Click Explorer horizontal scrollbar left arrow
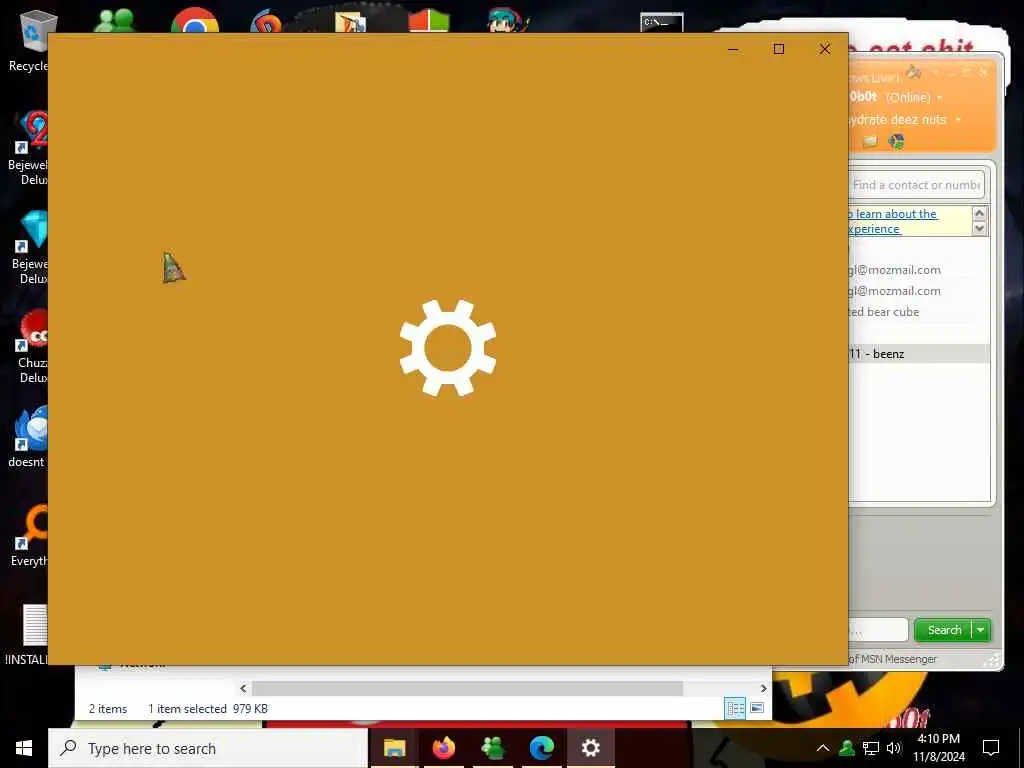The width and height of the screenshot is (1024, 768). point(243,688)
